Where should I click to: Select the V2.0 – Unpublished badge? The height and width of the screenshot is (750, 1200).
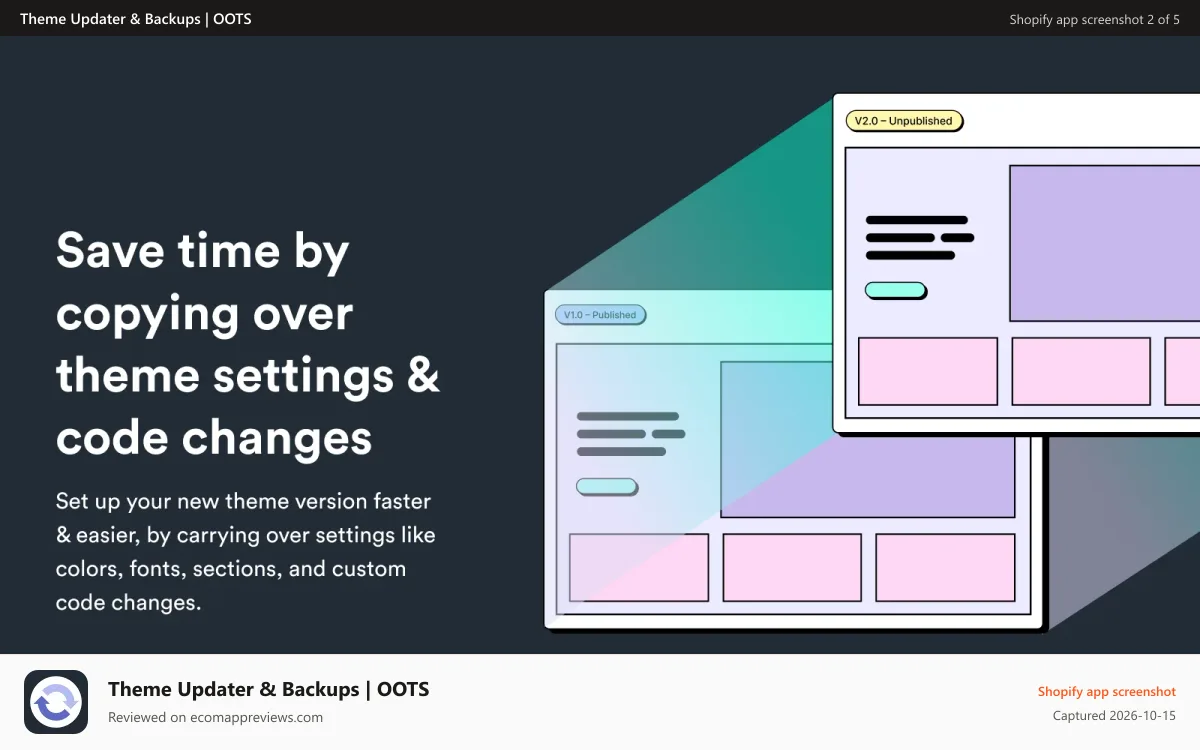[x=904, y=121]
